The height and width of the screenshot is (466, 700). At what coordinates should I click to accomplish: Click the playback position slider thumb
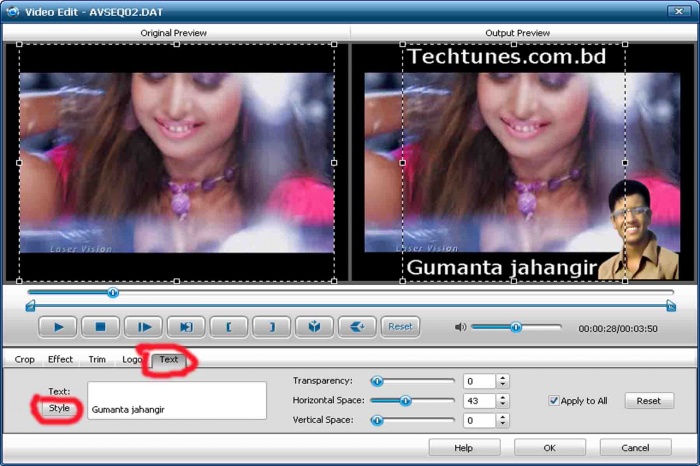[x=113, y=293]
